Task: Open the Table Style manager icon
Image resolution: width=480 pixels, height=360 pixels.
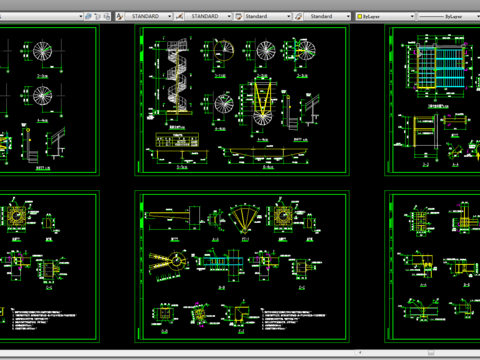Action: coord(239,16)
